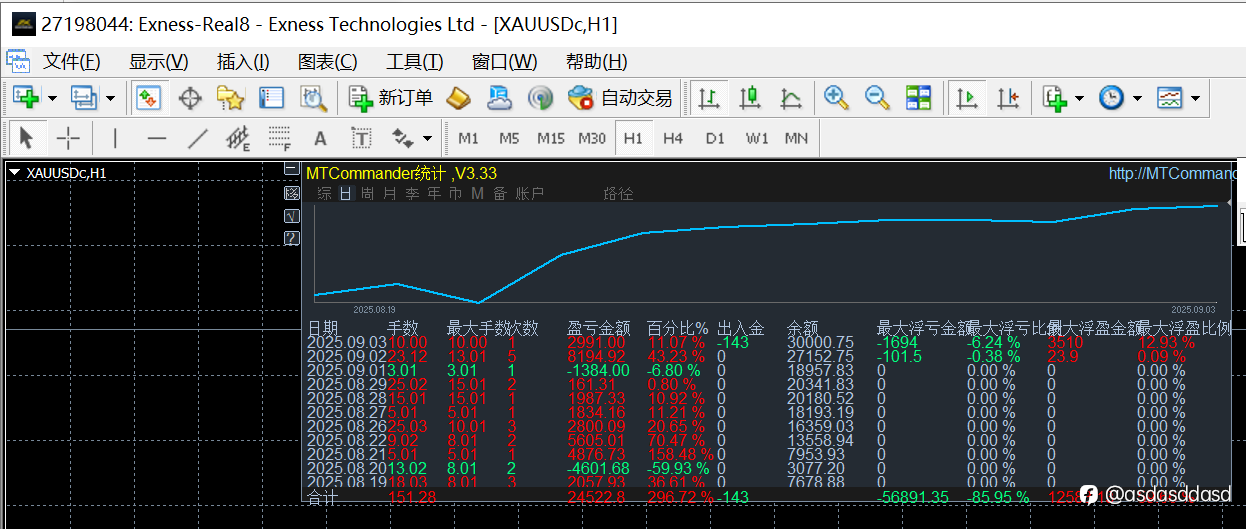This screenshot has width=1246, height=529.
Task: Expand the New Chart dropdown arrow
Action: pos(52,99)
